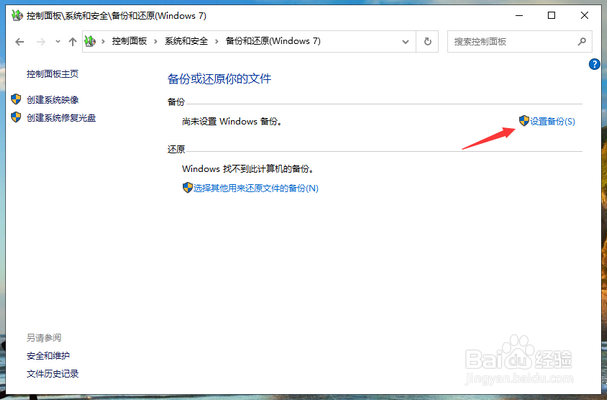
Task: Click 设置备份(S) link
Action: 552,122
